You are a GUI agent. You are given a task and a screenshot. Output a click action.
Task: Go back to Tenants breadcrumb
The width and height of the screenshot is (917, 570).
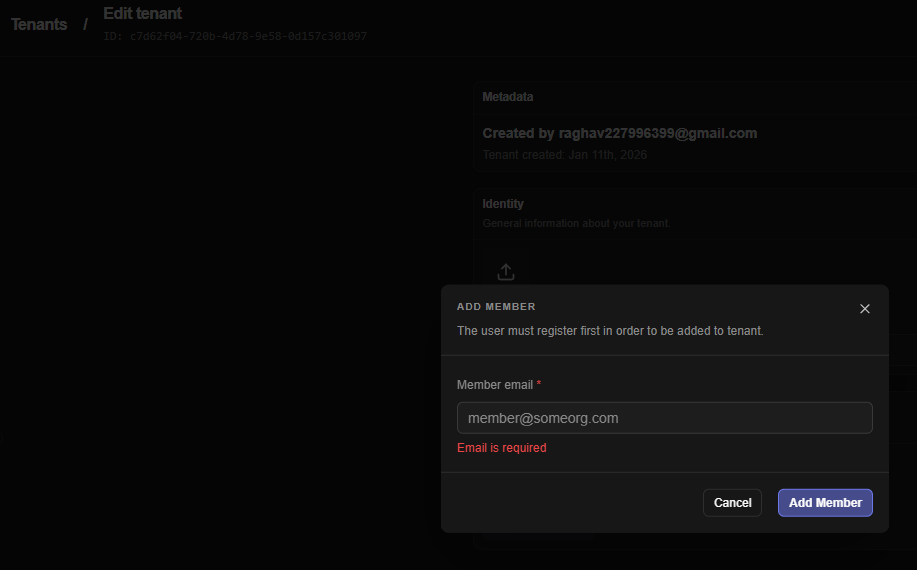[39, 25]
